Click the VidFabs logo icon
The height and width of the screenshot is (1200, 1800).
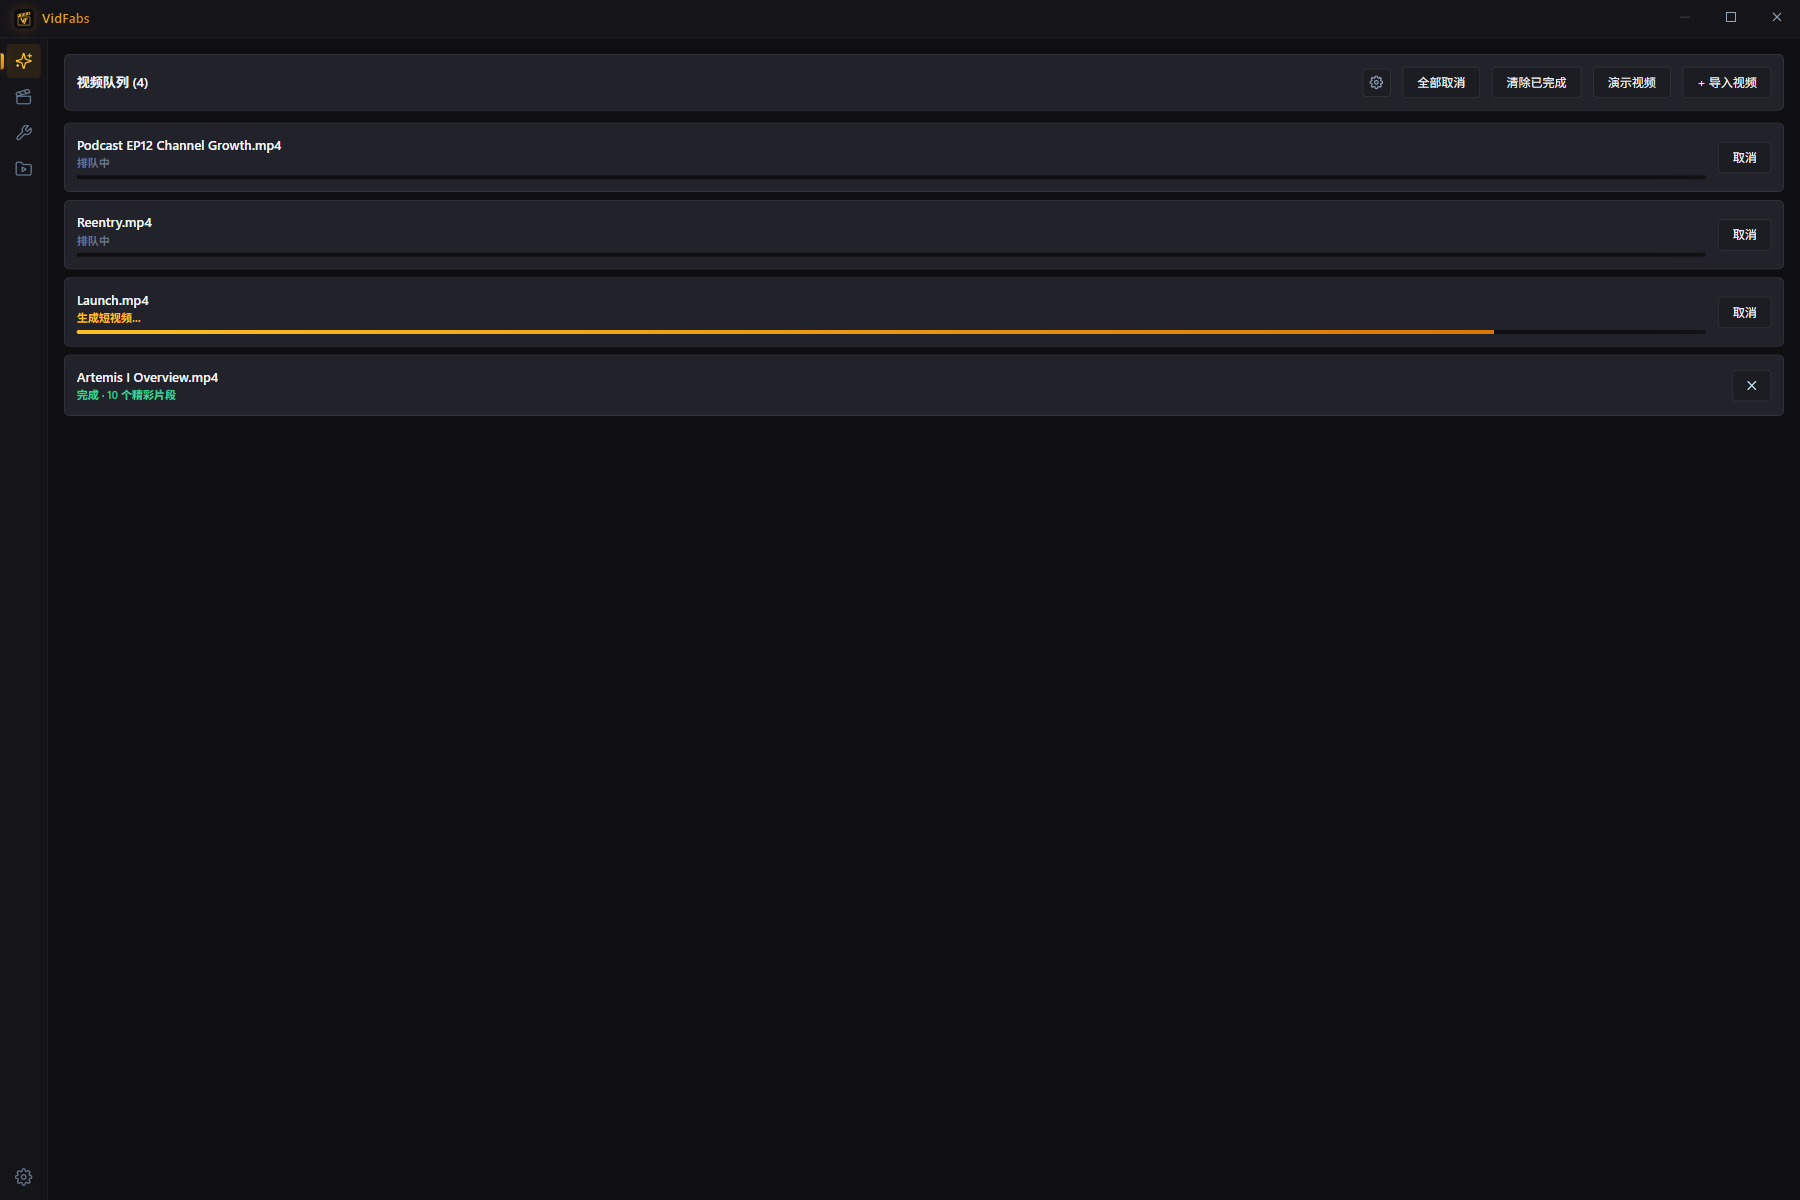24,18
